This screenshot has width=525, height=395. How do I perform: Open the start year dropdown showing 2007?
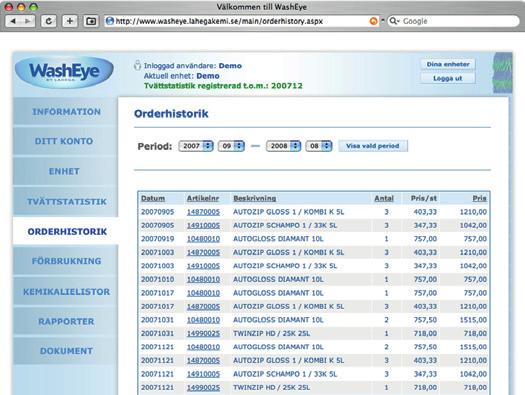pyautogui.click(x=196, y=146)
